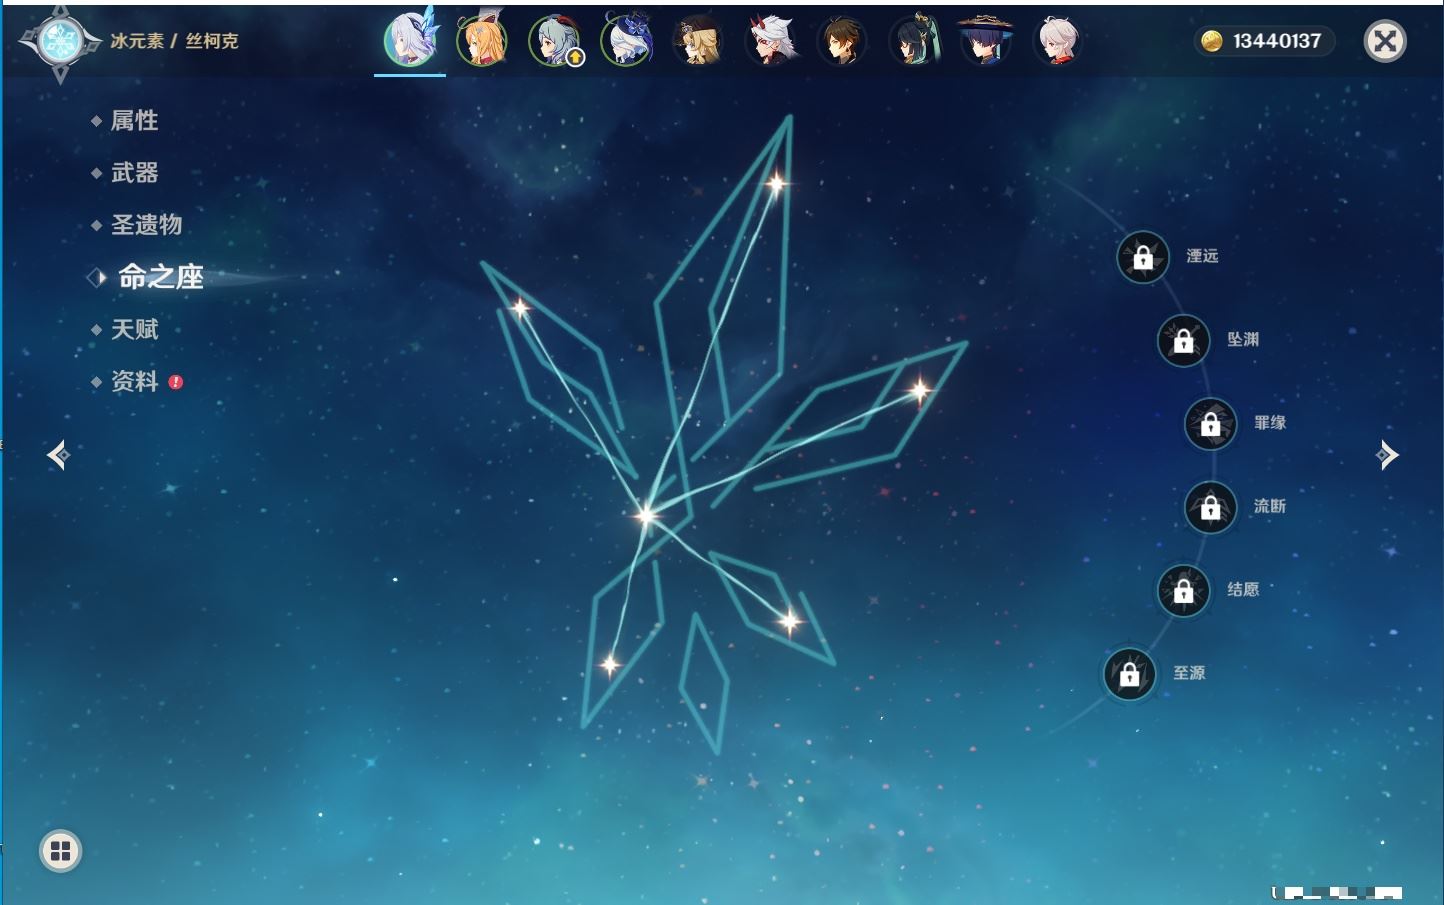The image size is (1444, 905).
Task: Click the Mora coin icon
Action: (1211, 41)
